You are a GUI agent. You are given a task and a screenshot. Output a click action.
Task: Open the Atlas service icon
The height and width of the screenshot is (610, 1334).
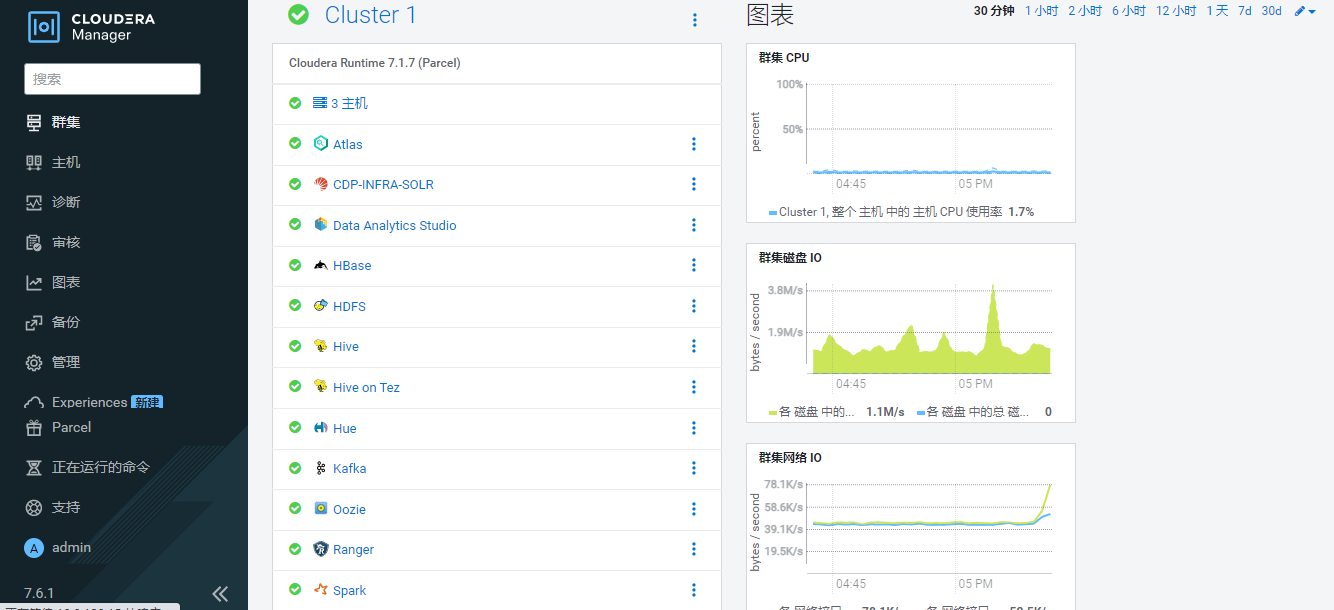[x=321, y=144]
